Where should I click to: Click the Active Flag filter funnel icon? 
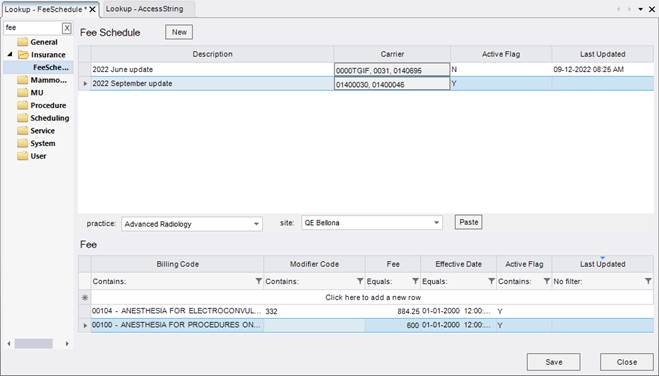pos(546,281)
